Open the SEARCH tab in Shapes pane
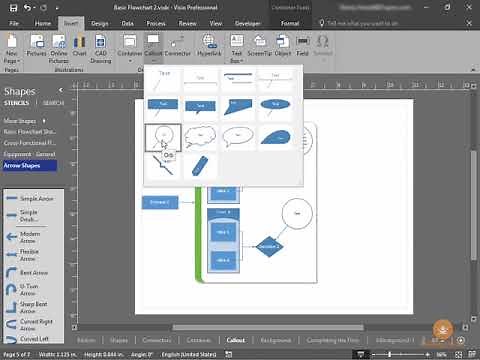Screen dimensions: 480x360 pos(53,103)
